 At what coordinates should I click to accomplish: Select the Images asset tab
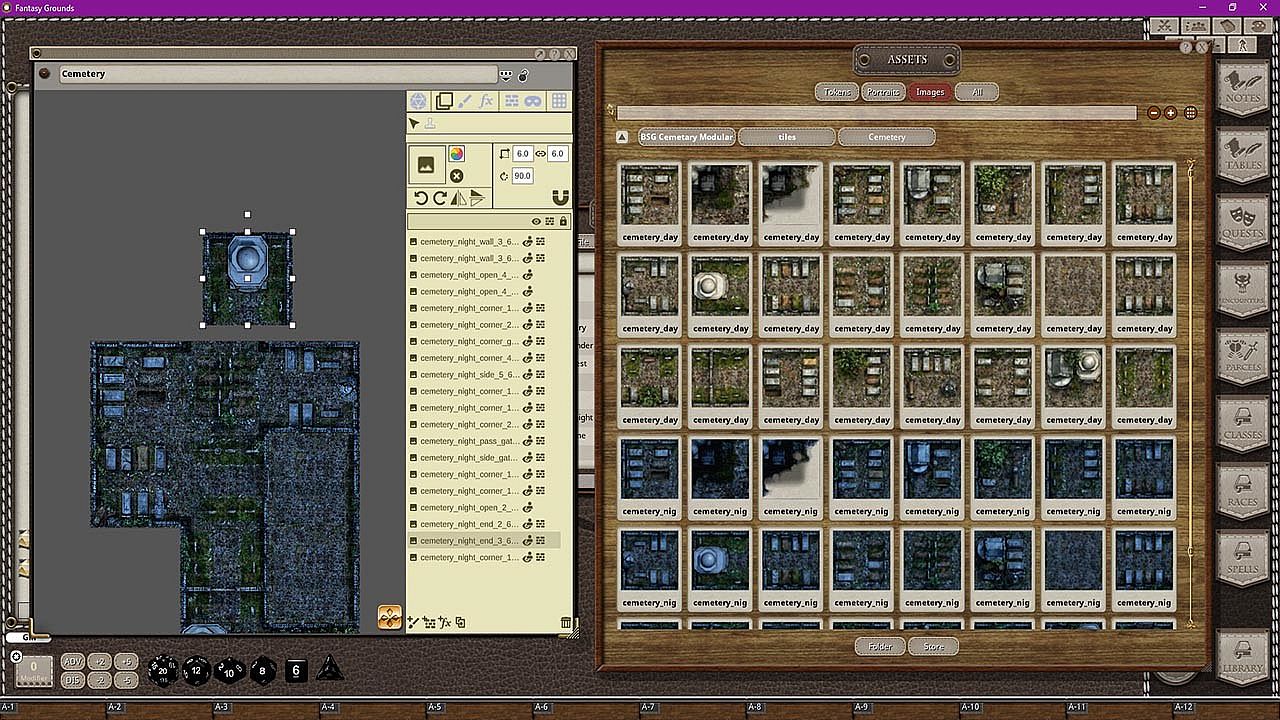pos(930,92)
